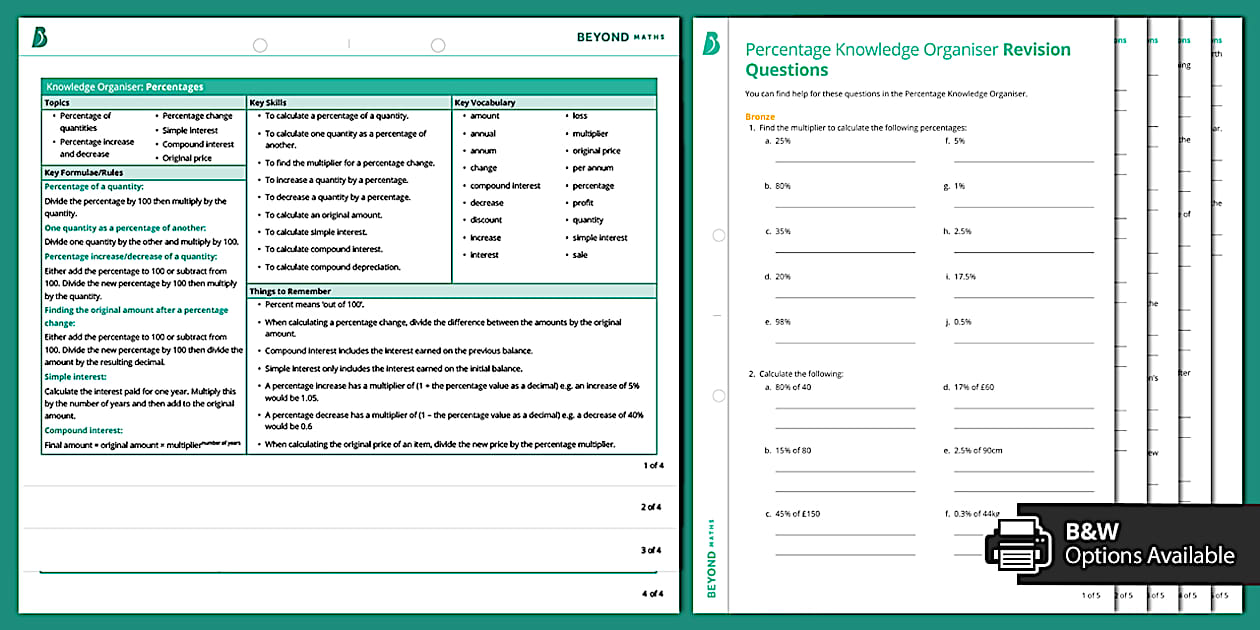Click the Beyond logo beside the Revision Questions title

pyautogui.click(x=711, y=44)
